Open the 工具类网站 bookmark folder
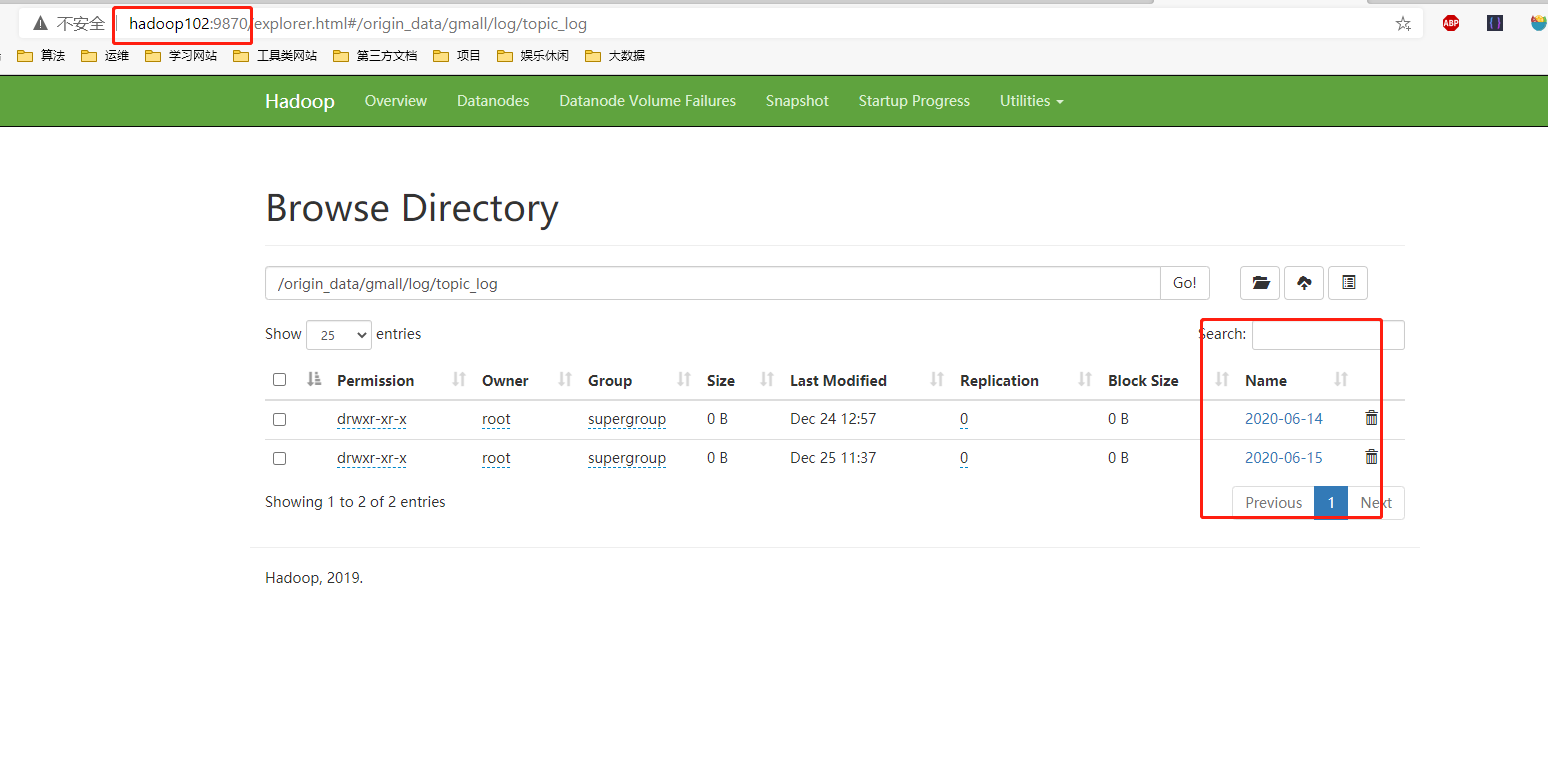1548x760 pixels. 275,56
